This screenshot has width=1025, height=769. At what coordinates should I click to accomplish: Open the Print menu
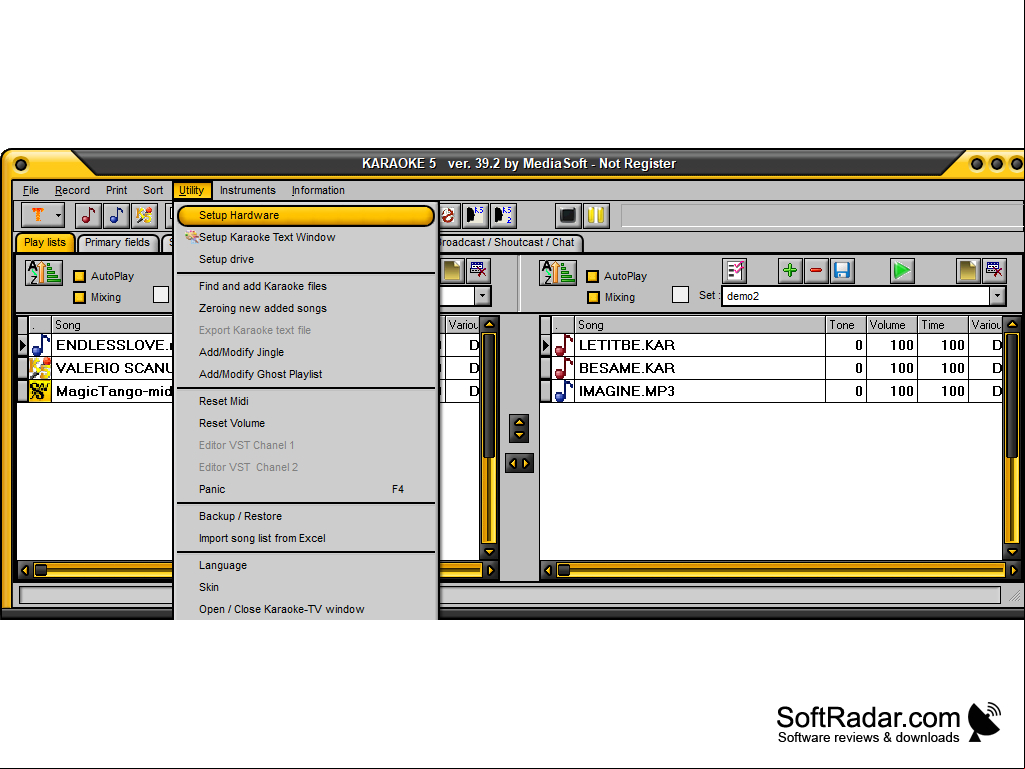[x=116, y=190]
